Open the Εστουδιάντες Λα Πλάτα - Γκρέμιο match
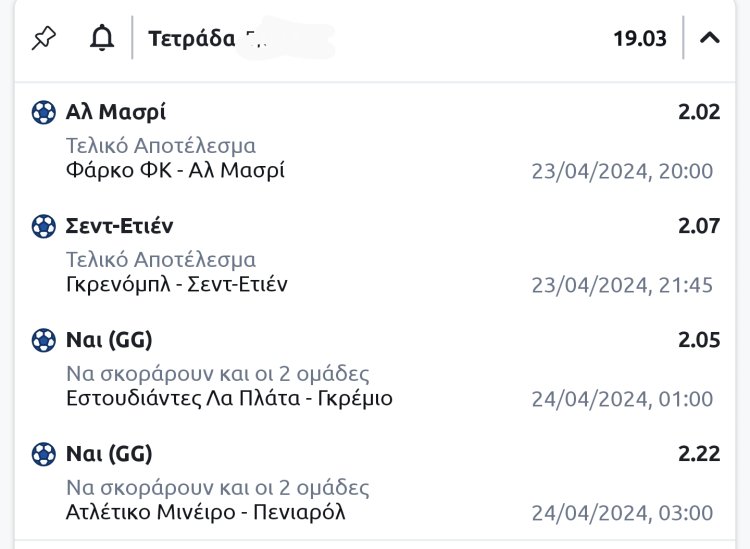The width and height of the screenshot is (750, 549). (229, 399)
